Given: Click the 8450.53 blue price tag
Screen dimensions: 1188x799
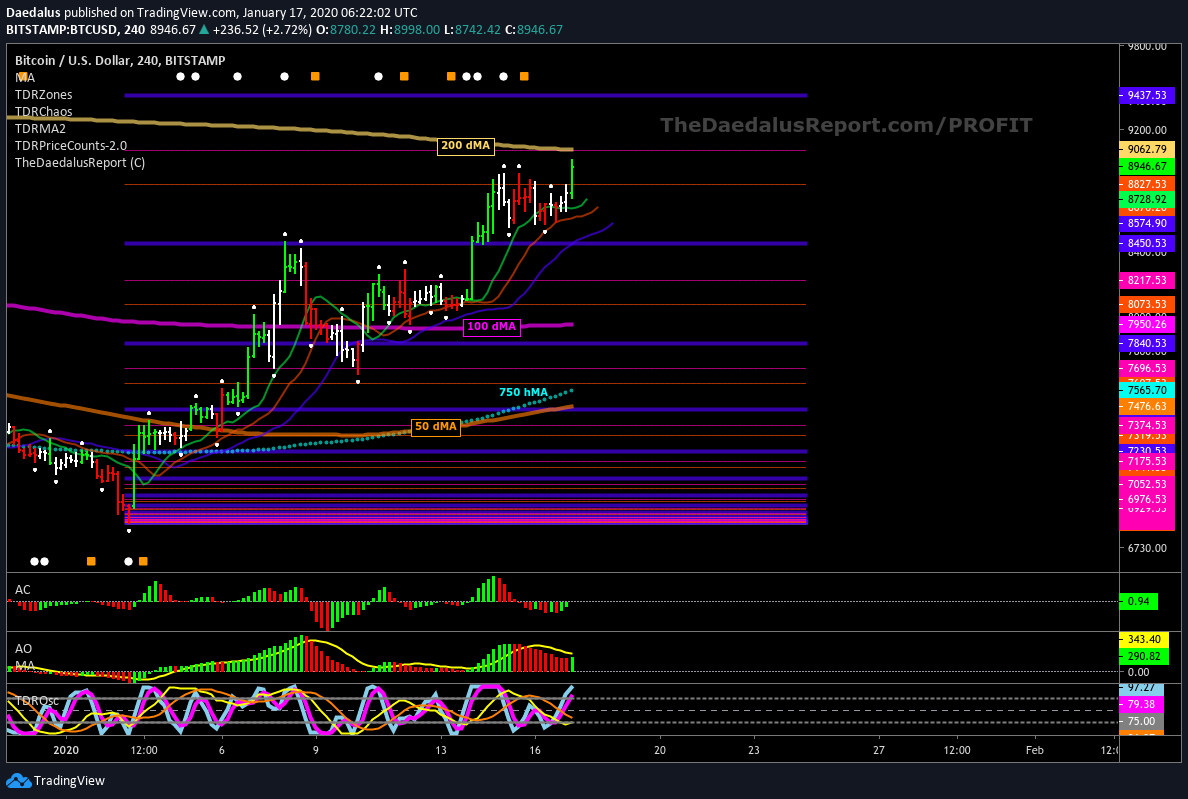Looking at the screenshot, I should coord(1147,243).
